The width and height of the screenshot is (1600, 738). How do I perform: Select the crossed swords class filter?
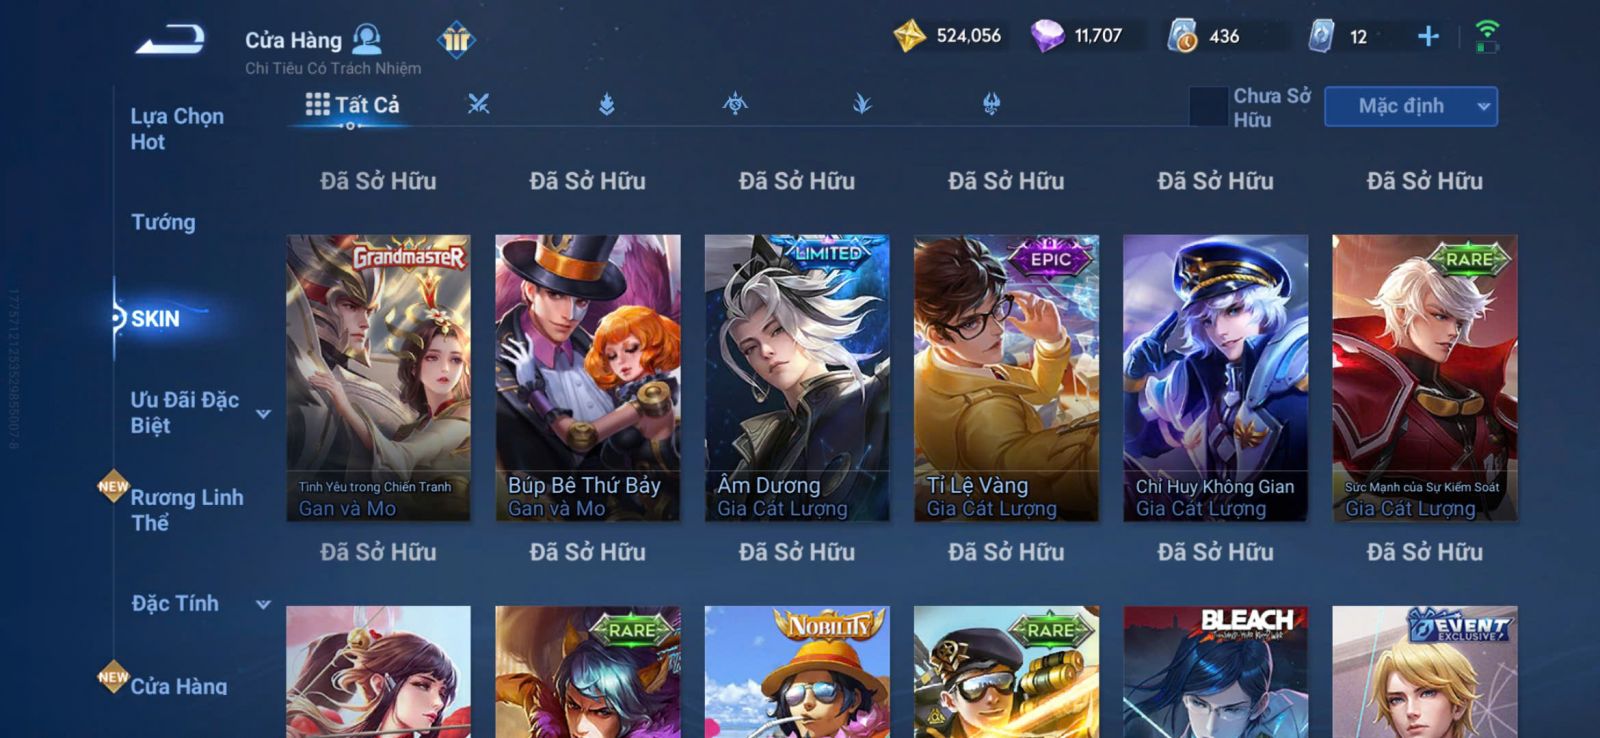click(478, 103)
